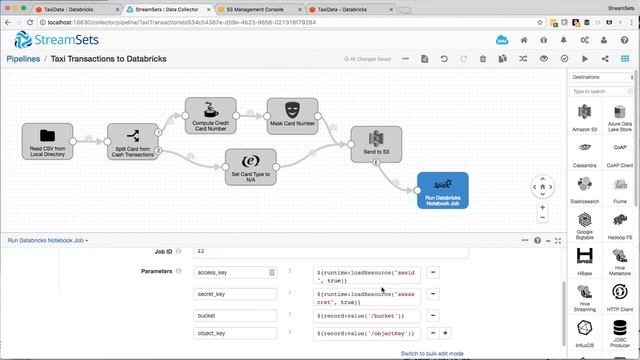Switch to S3 Management Console tab
The width and height of the screenshot is (640, 360).
click(x=260, y=9)
